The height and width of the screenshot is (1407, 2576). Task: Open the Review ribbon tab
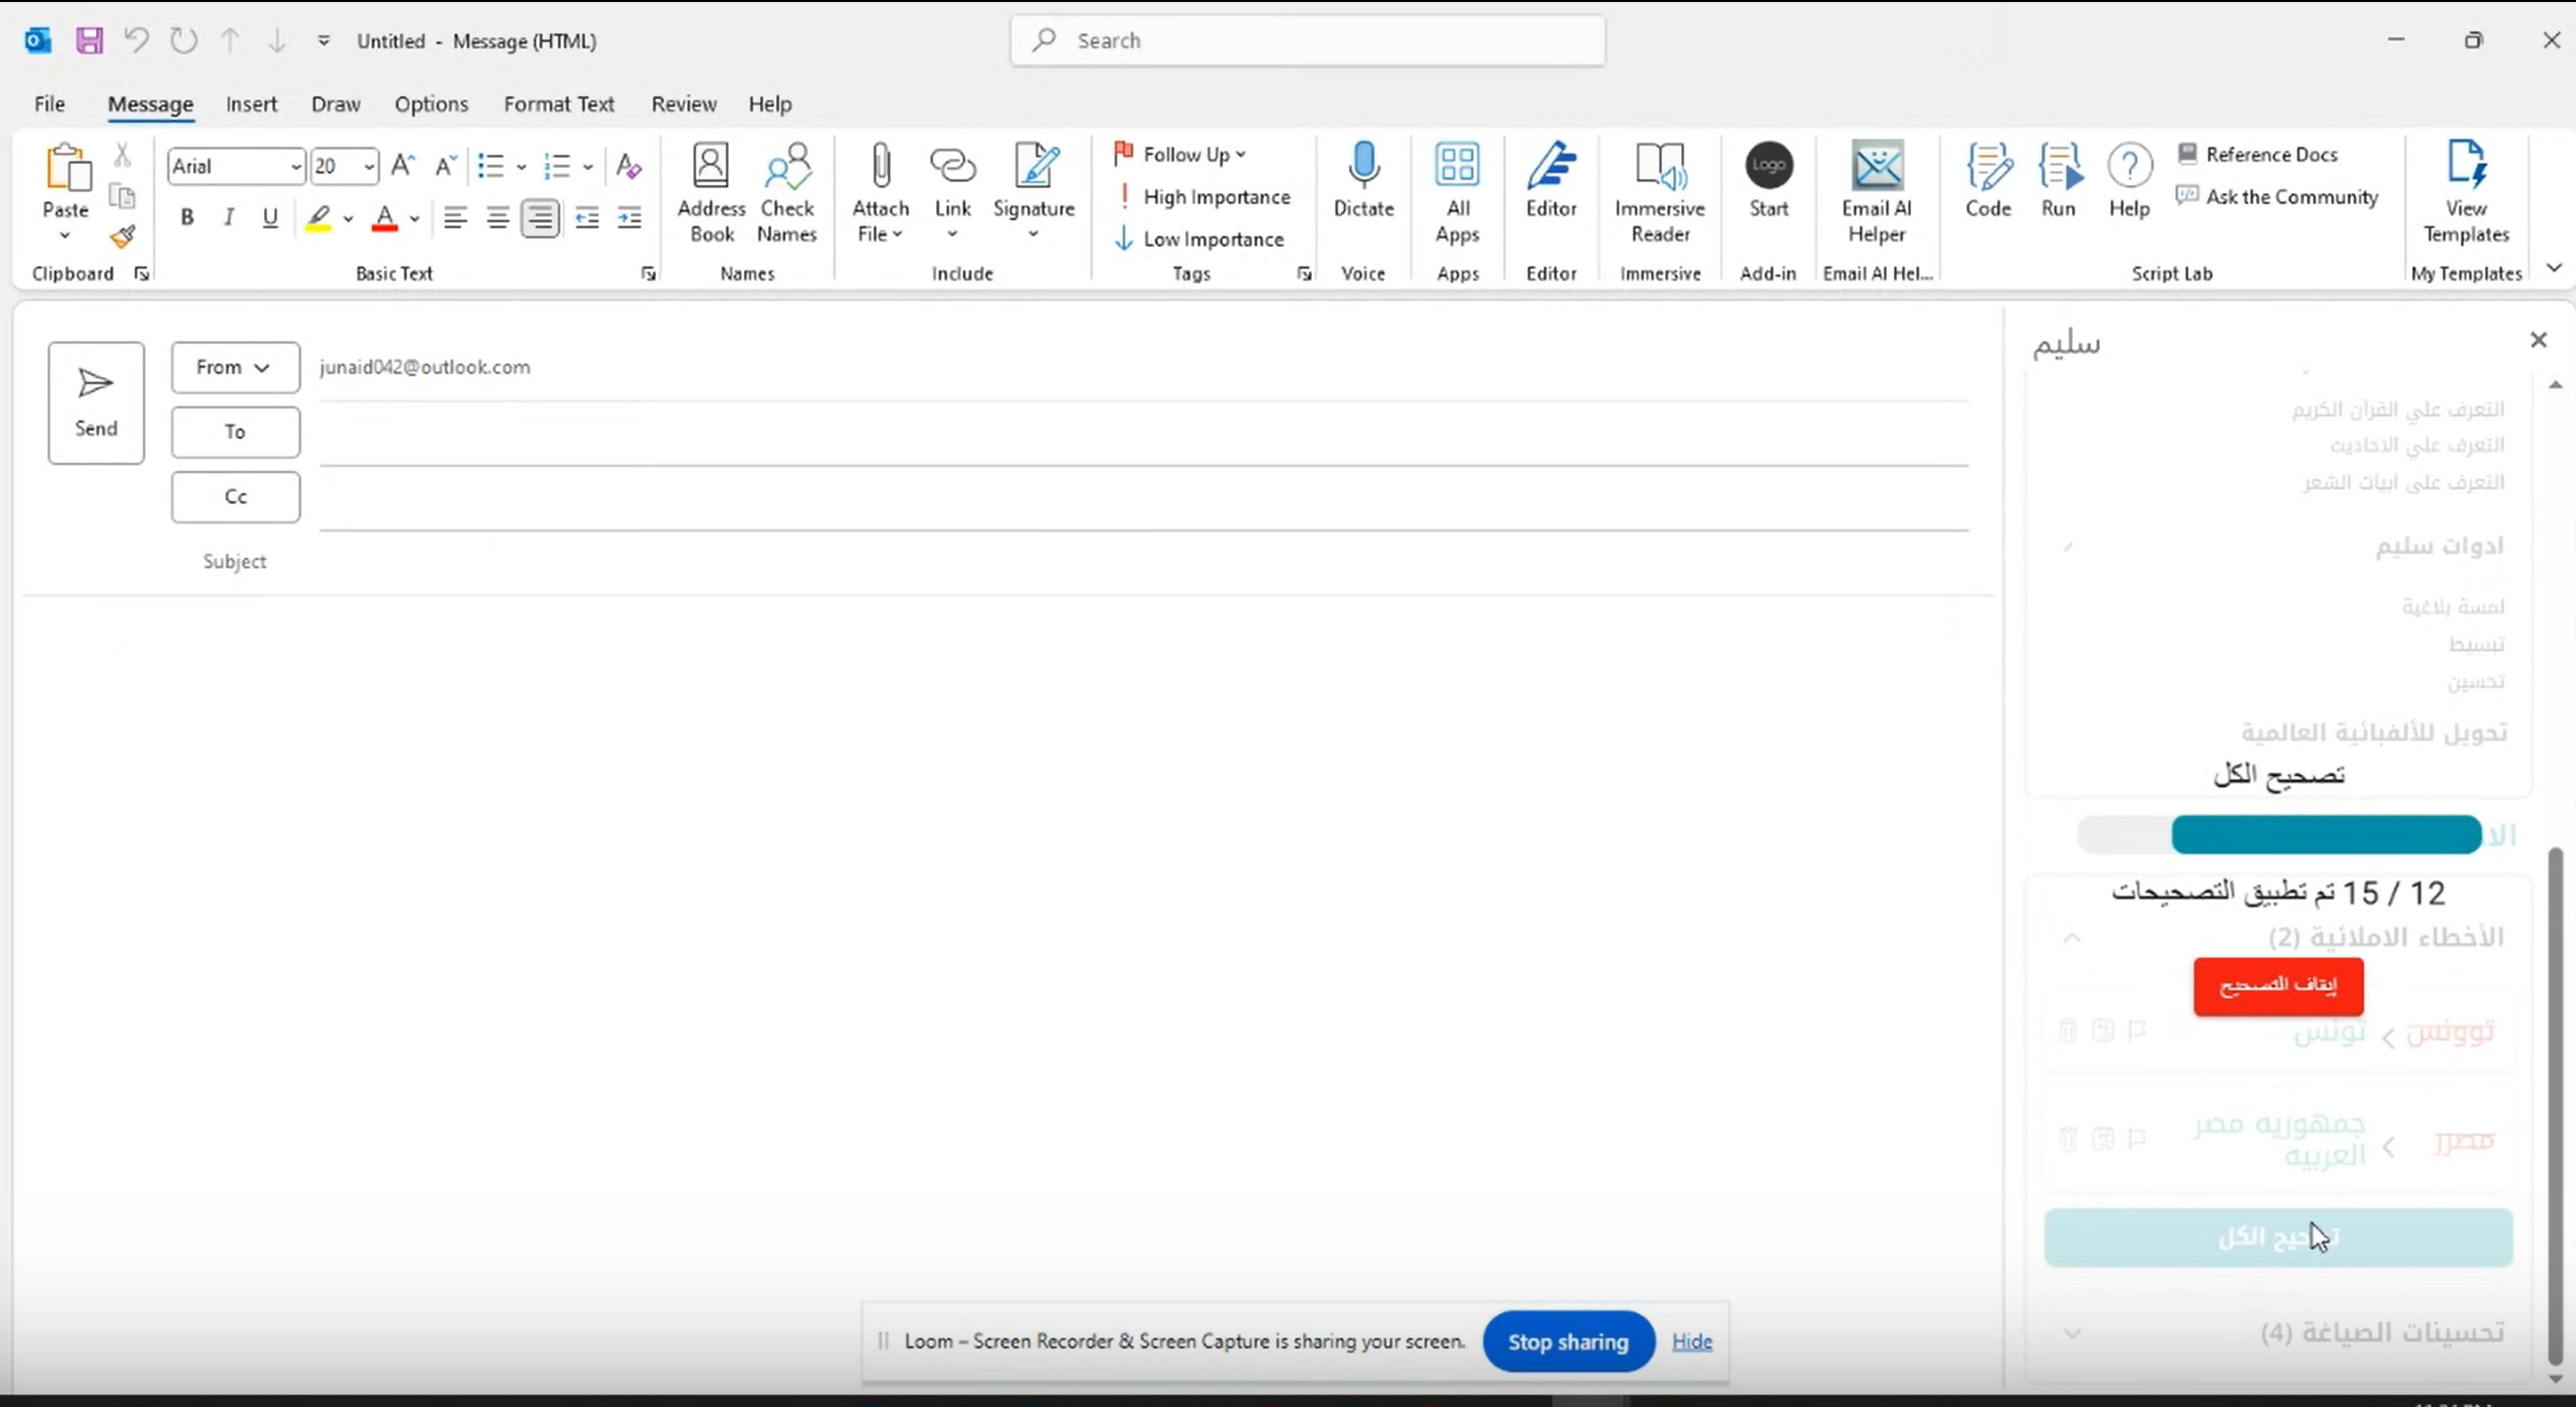coord(683,103)
